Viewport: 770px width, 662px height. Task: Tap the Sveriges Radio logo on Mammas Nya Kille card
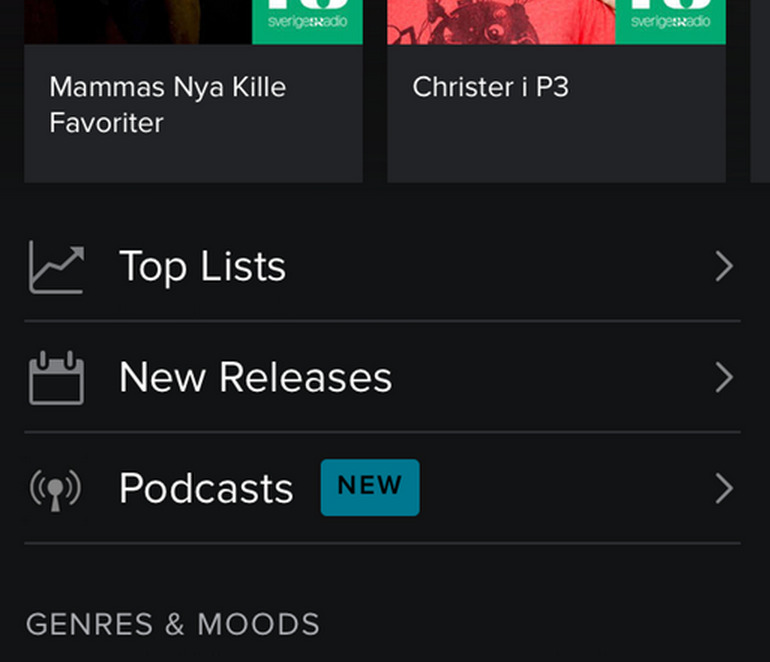pos(307,22)
